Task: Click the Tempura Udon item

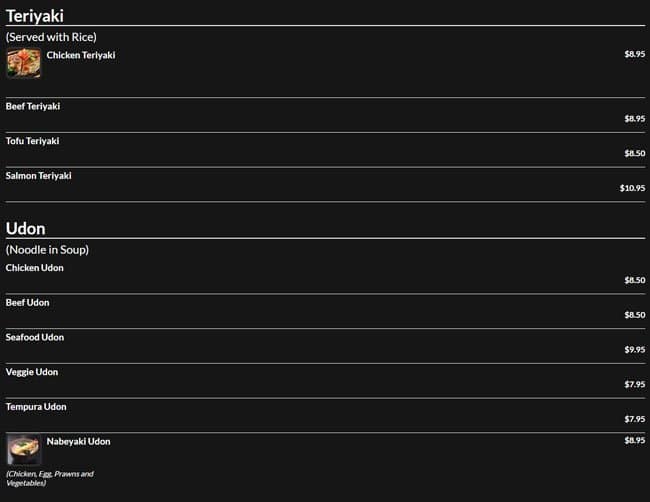Action: tap(36, 407)
